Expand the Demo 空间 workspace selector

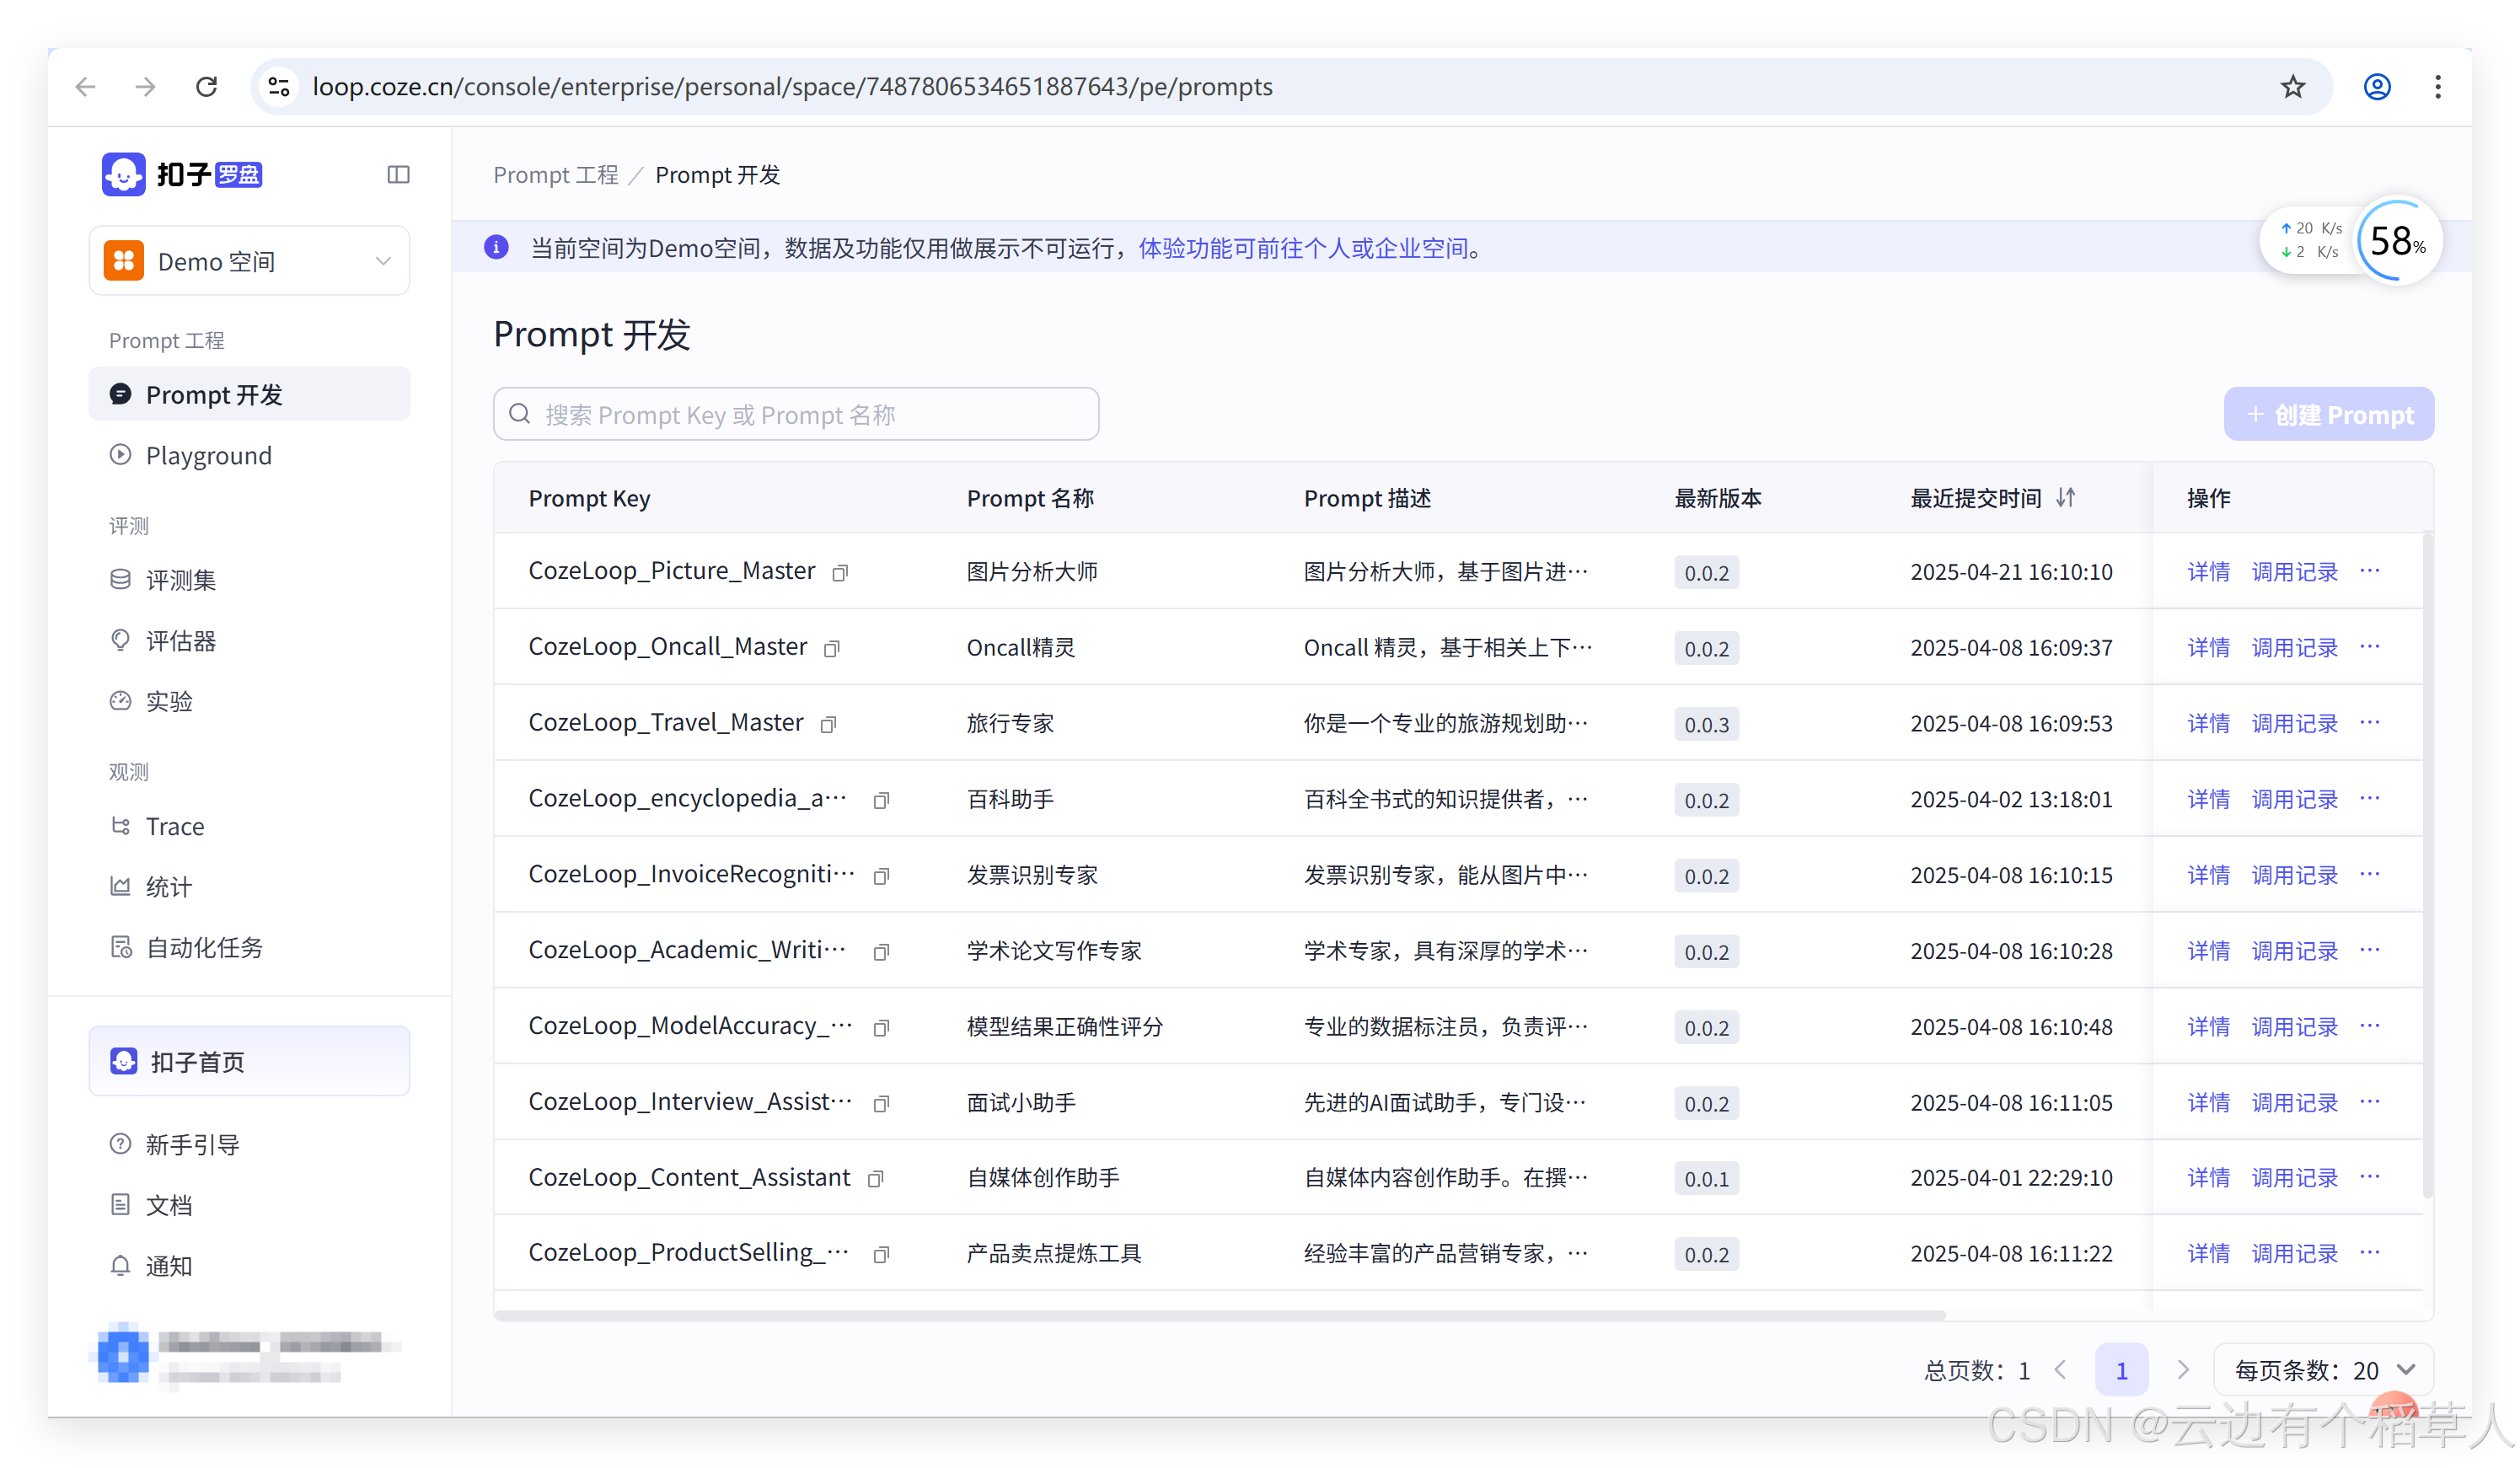[249, 261]
